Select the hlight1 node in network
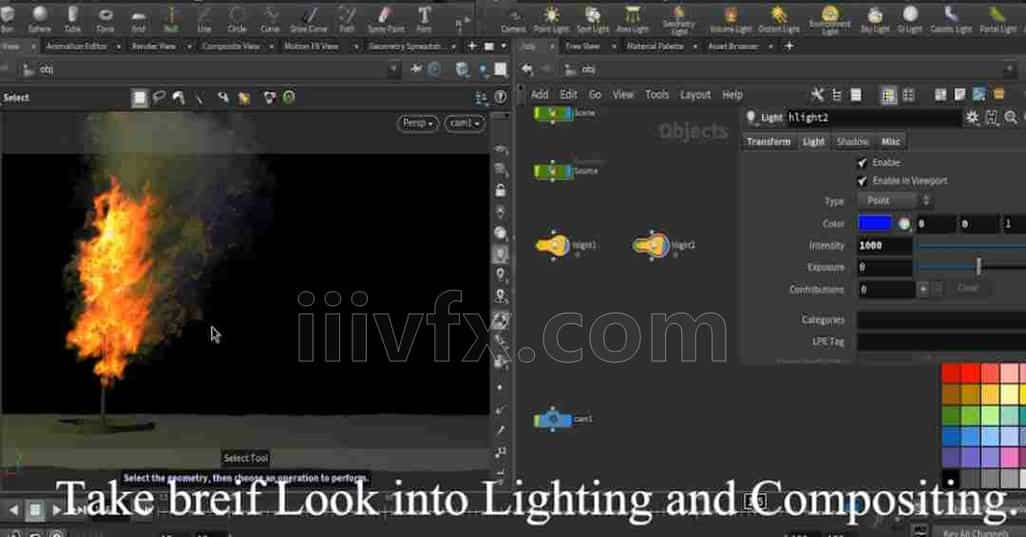The height and width of the screenshot is (537, 1026). 553,245
